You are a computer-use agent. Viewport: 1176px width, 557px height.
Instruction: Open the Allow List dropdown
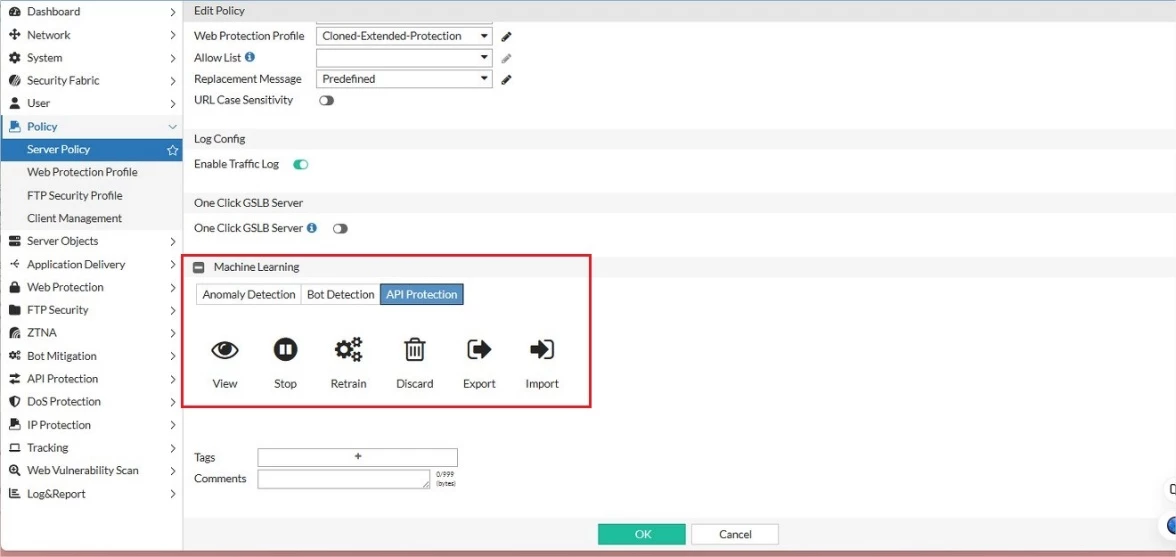404,58
